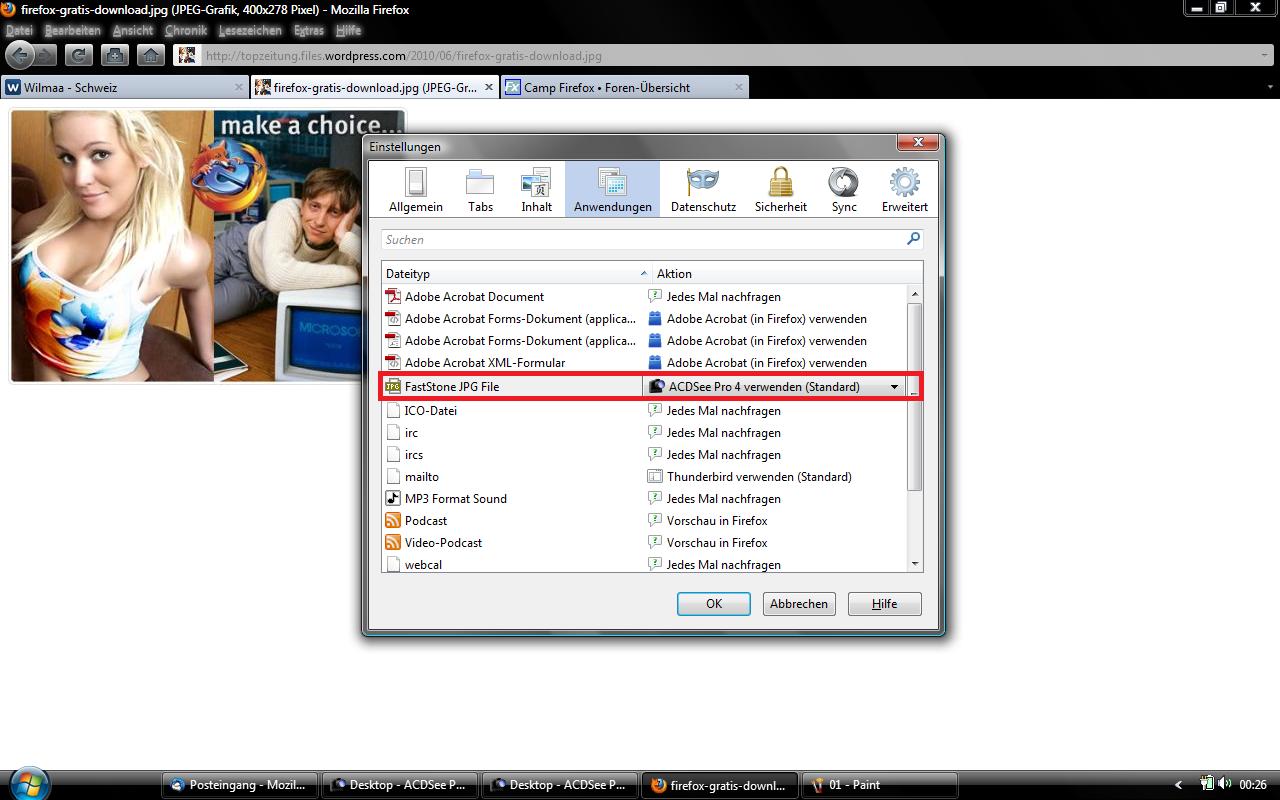Switch to the Tabs settings pane

[x=481, y=189]
